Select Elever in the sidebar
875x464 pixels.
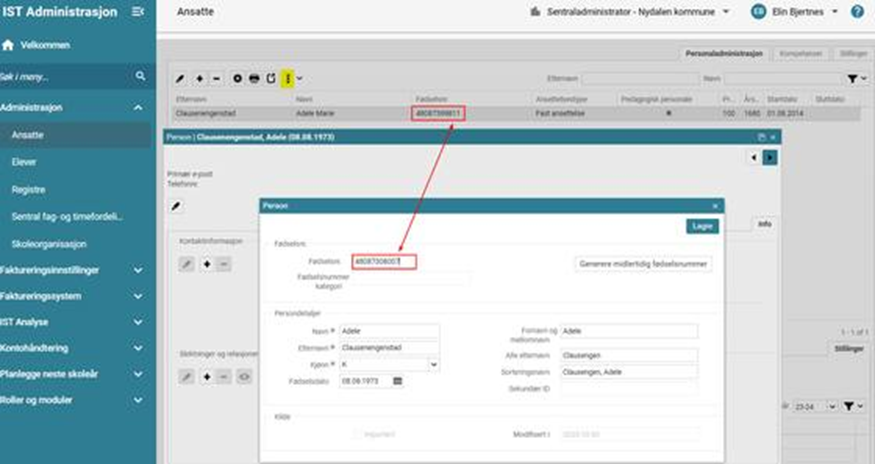tap(26, 161)
